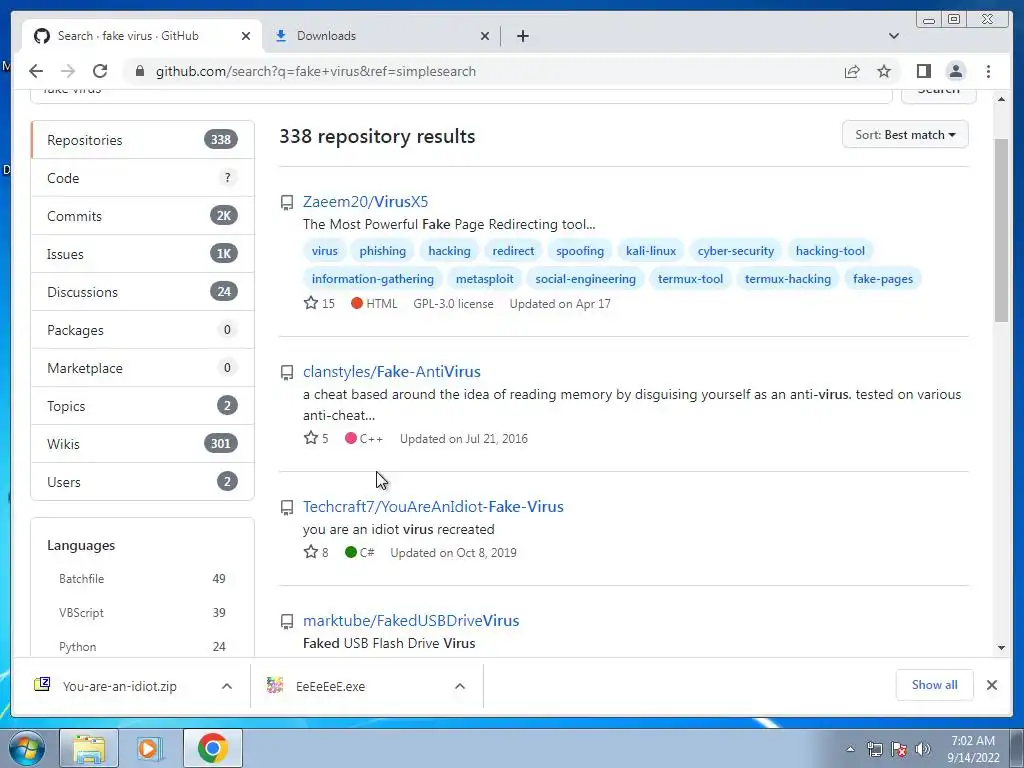Screen dimensions: 1024x768
Task: Share this page via share icon
Action: [x=852, y=71]
